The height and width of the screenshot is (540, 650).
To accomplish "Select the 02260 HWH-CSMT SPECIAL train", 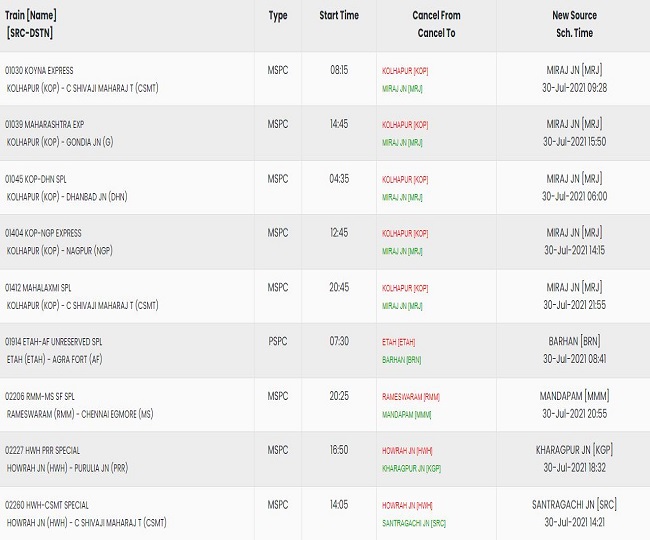I will point(47,505).
